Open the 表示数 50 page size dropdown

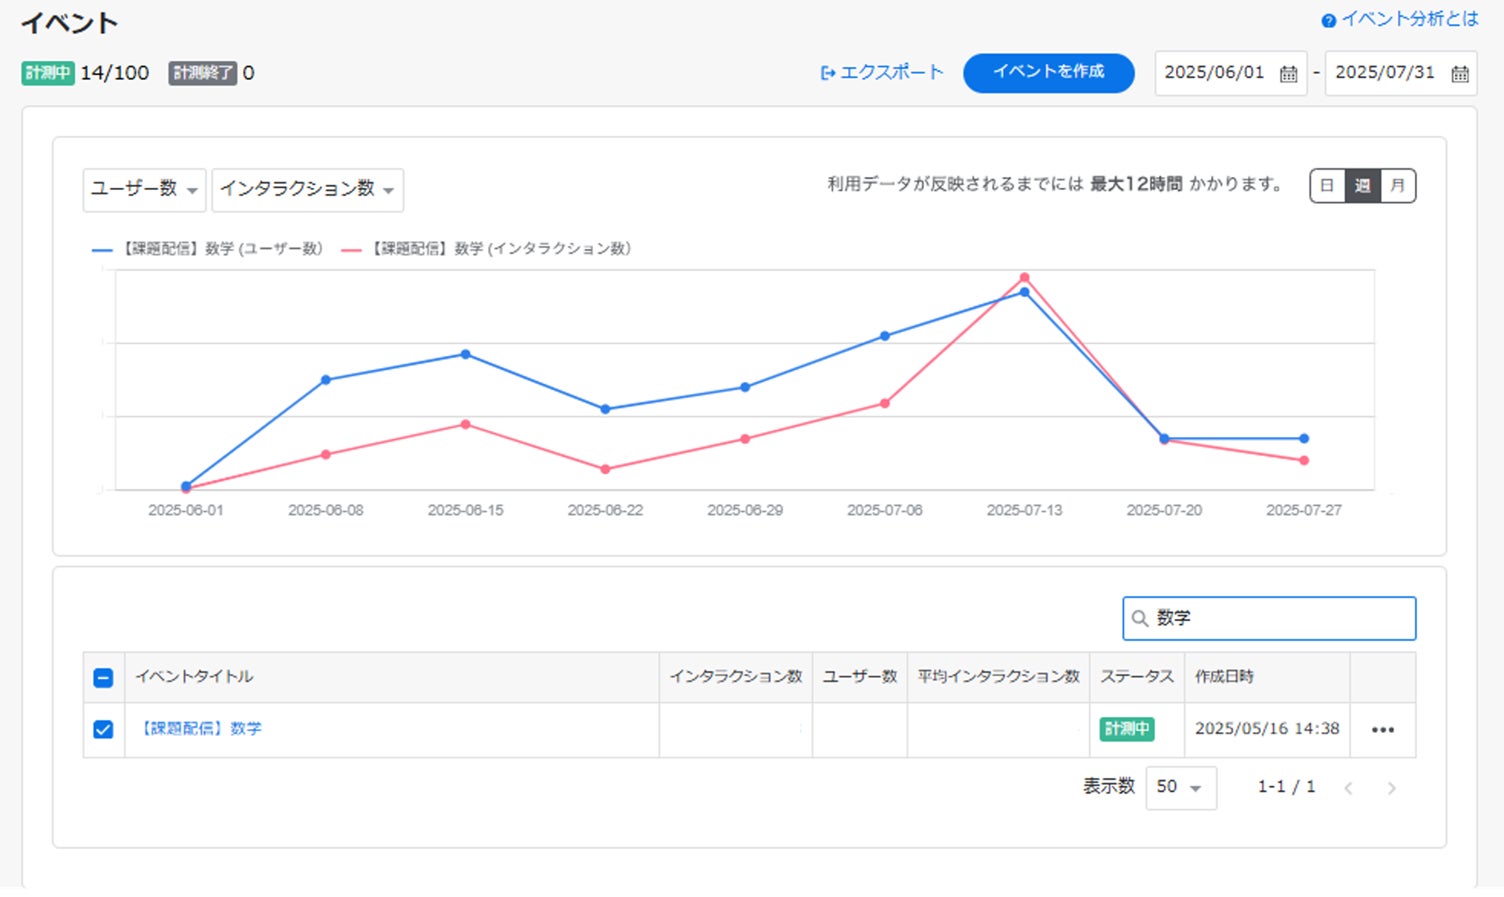click(1180, 788)
